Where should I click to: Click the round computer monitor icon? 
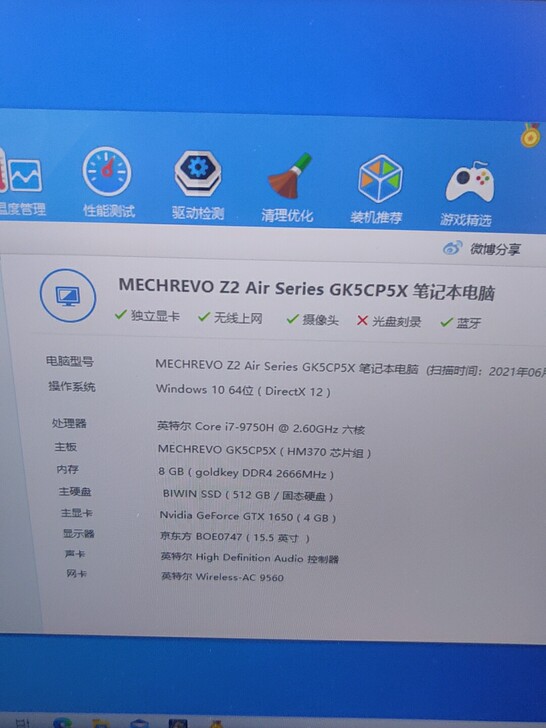pos(68,295)
